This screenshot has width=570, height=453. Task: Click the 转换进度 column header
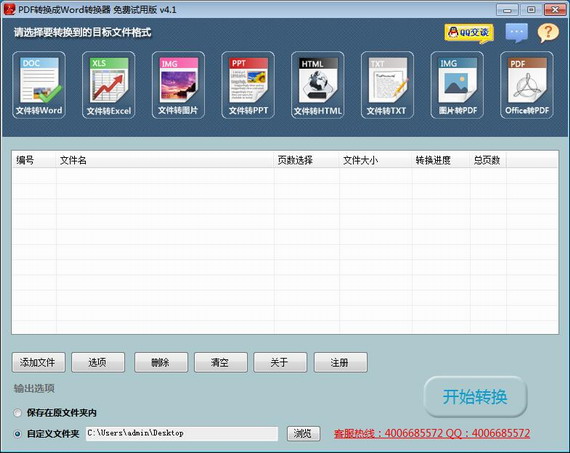pyautogui.click(x=441, y=160)
